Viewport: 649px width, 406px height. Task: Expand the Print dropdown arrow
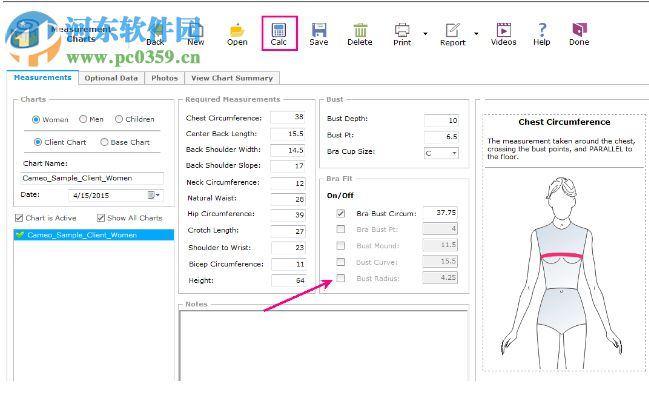(x=425, y=34)
